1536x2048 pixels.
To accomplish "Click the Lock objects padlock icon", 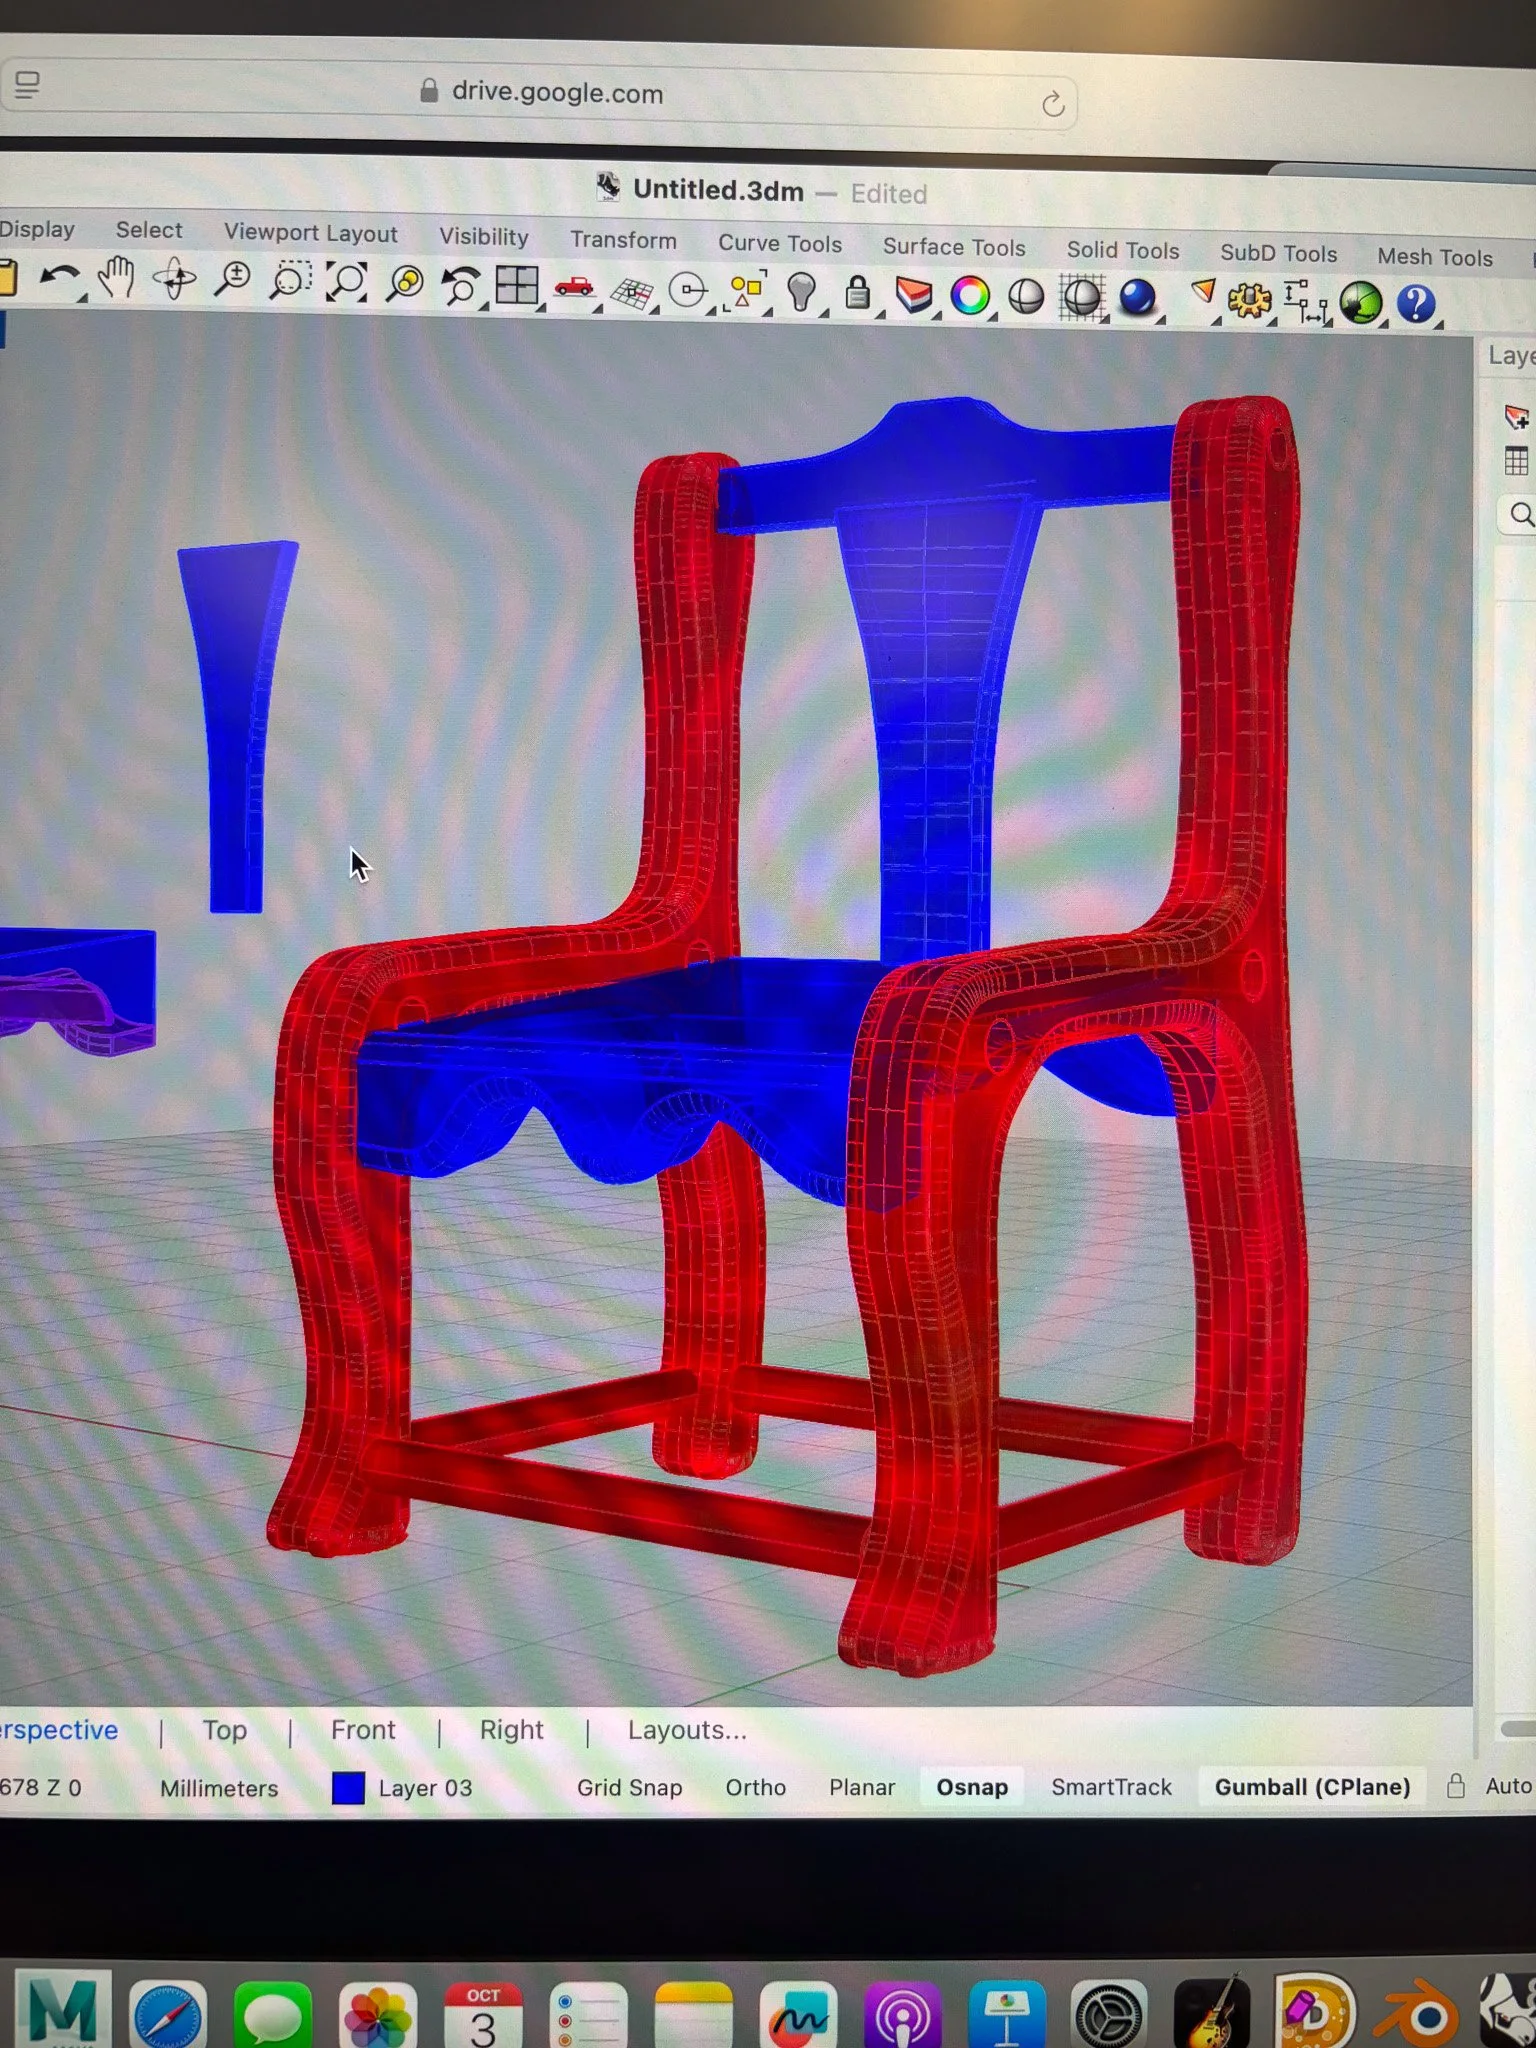I will [x=857, y=294].
